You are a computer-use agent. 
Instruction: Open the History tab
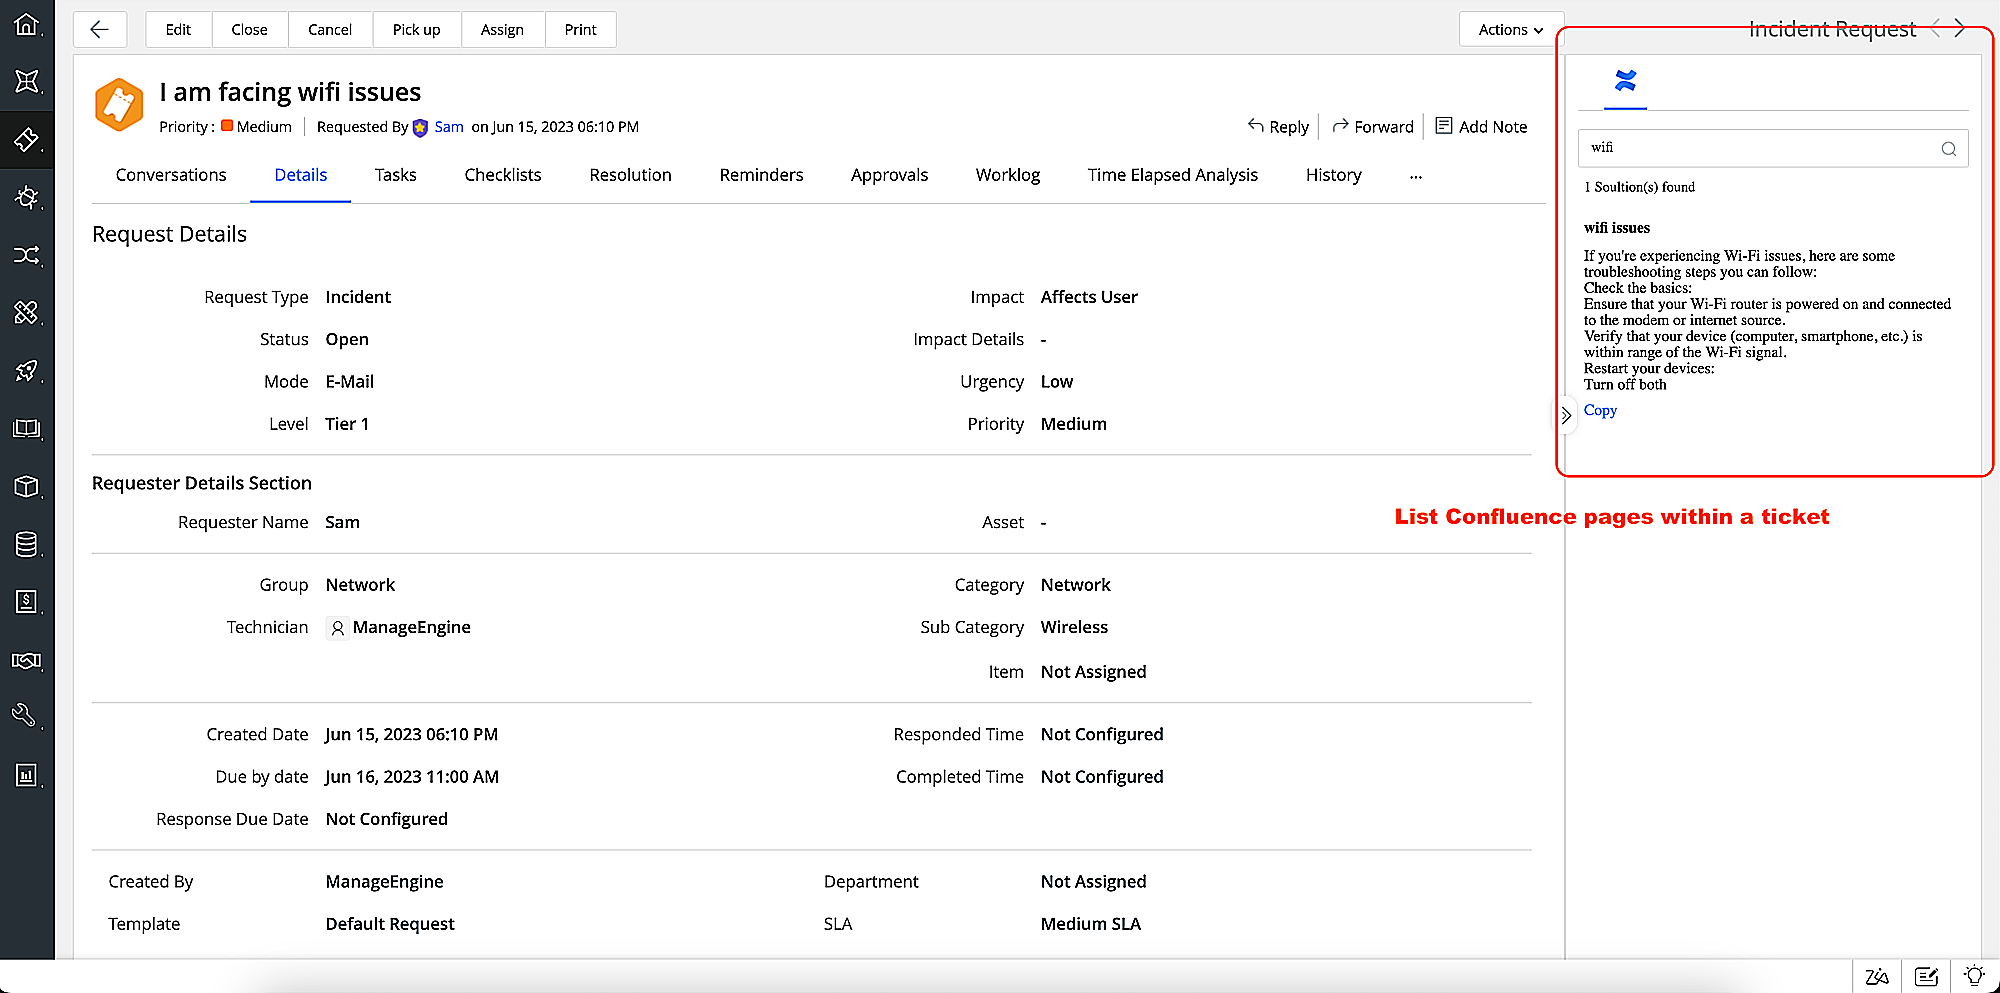(1333, 175)
